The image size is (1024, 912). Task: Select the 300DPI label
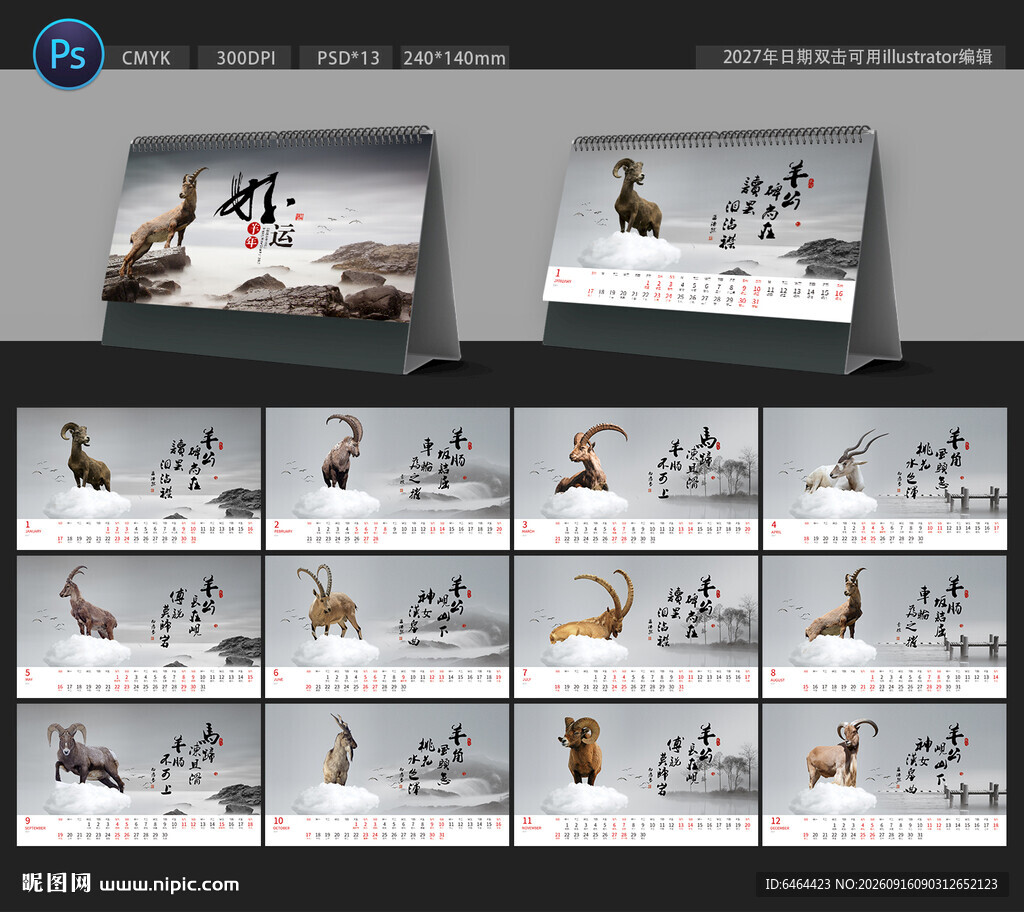(246, 57)
